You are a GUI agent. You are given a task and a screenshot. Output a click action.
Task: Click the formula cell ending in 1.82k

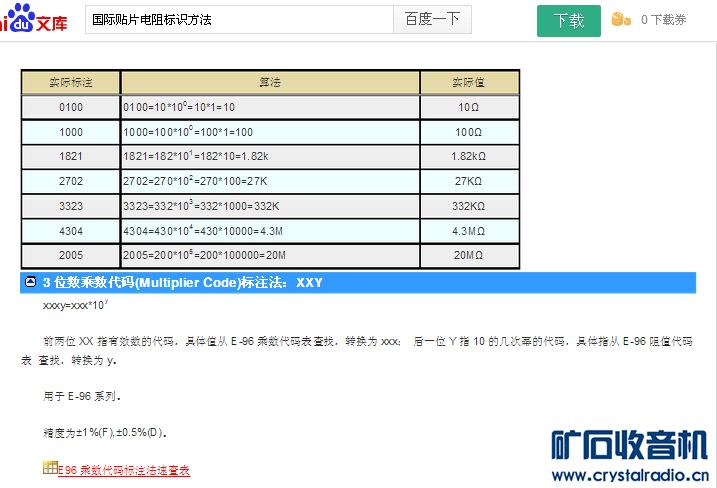[270, 156]
